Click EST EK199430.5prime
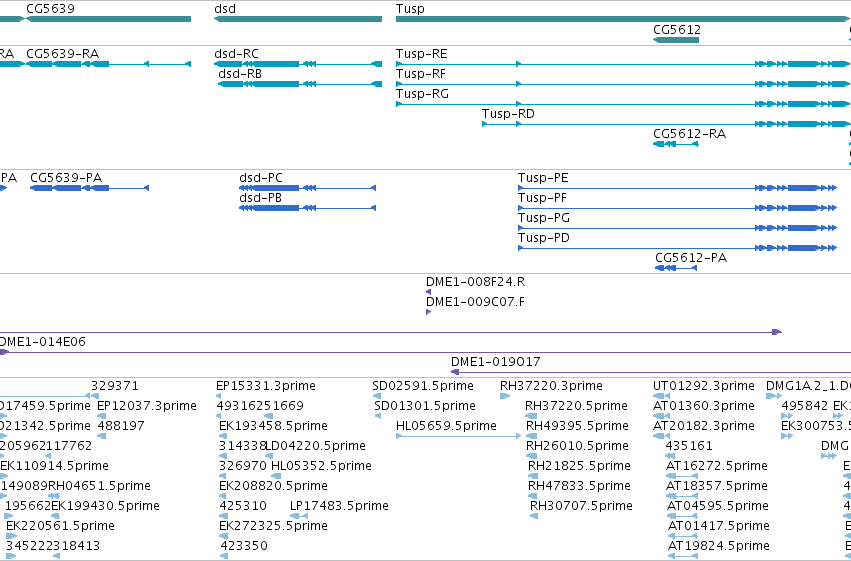Screen dimensions: 851x561 (105, 506)
